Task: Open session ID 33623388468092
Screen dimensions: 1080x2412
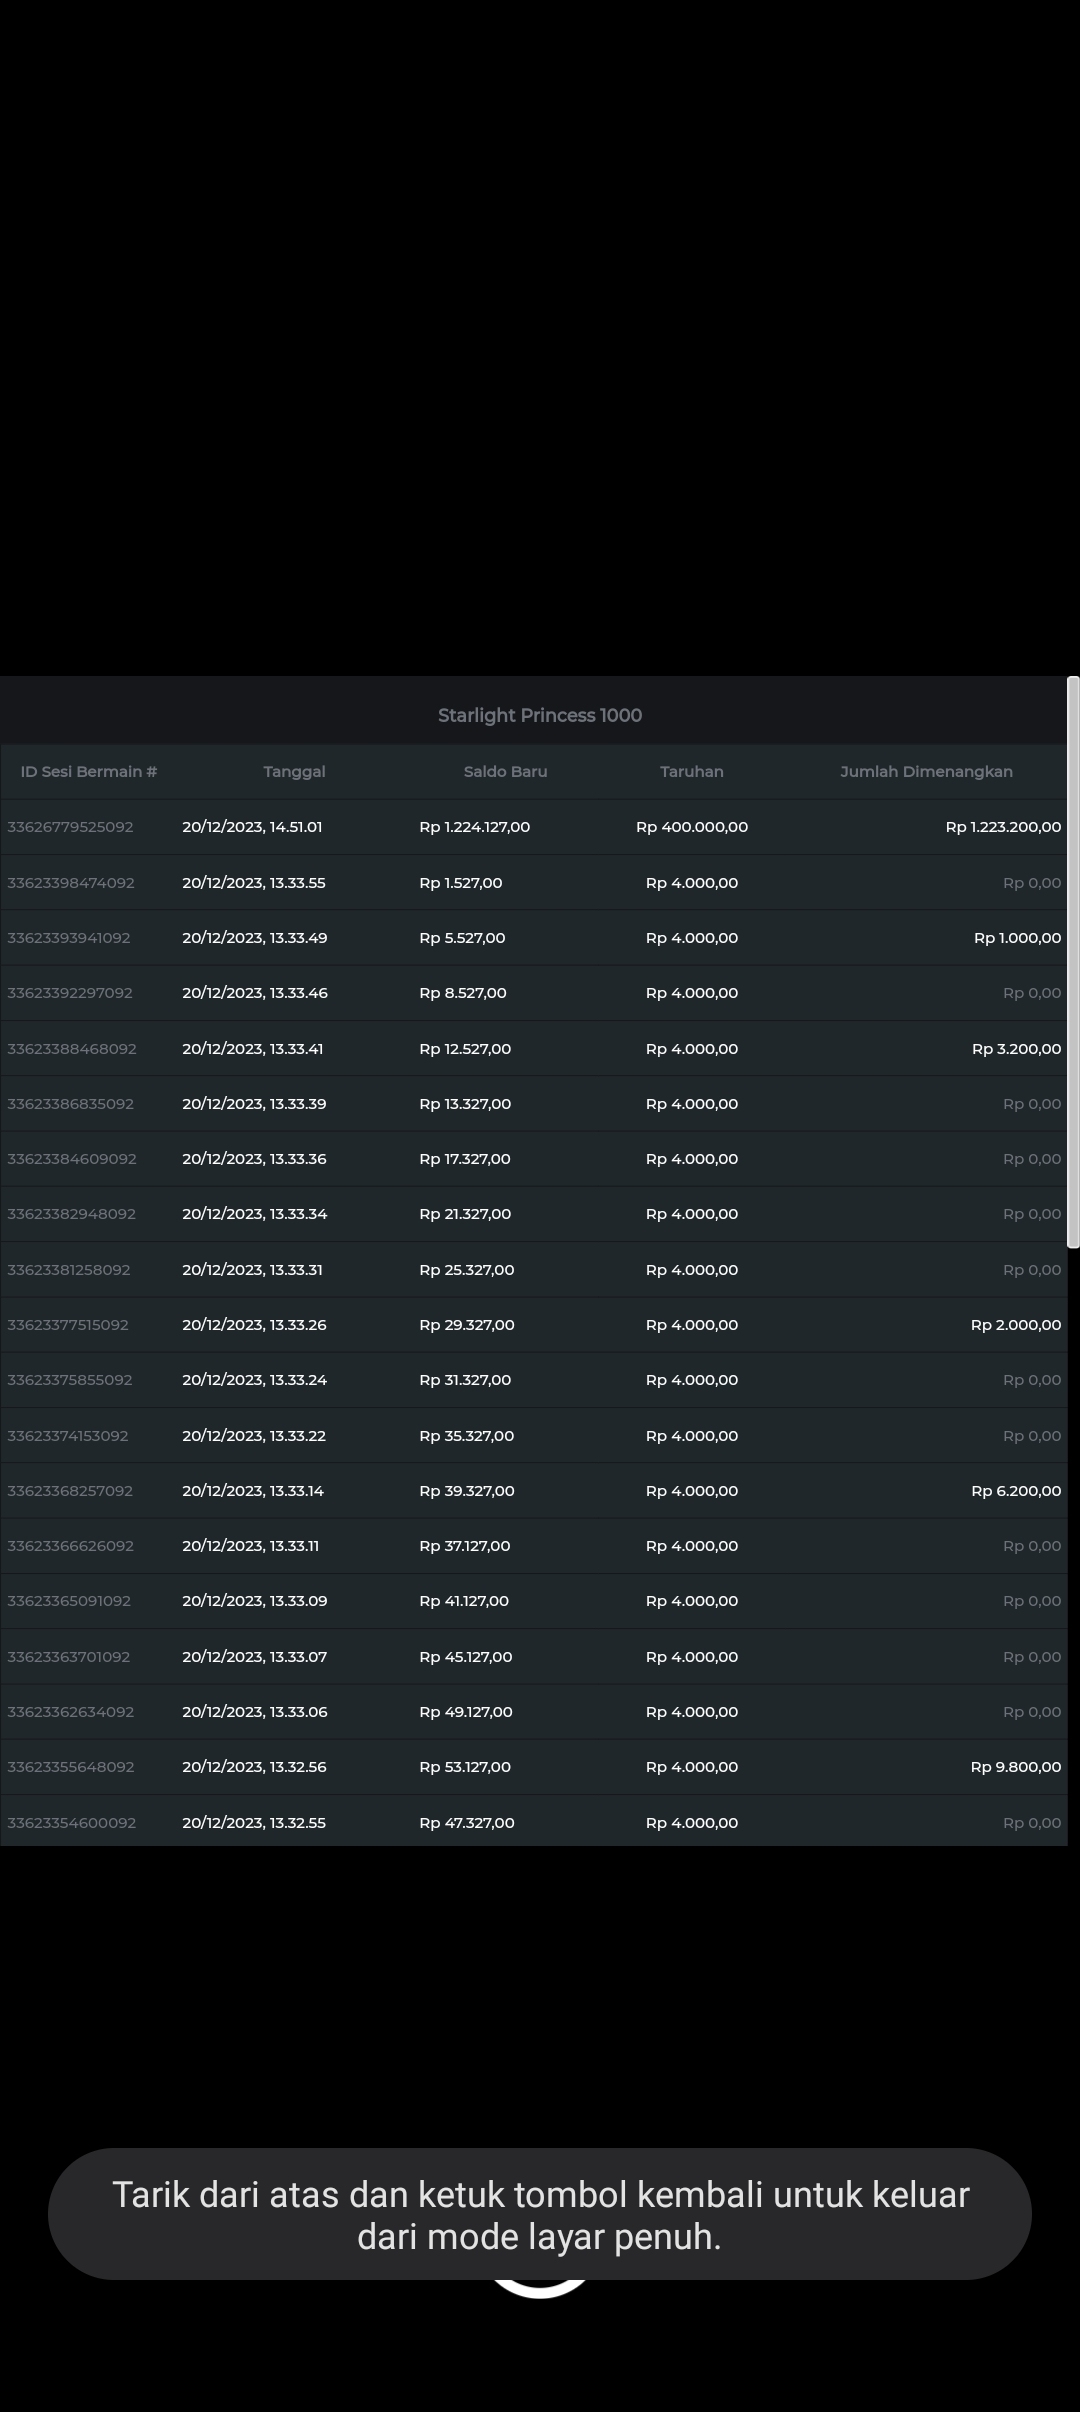Action: [71, 1049]
